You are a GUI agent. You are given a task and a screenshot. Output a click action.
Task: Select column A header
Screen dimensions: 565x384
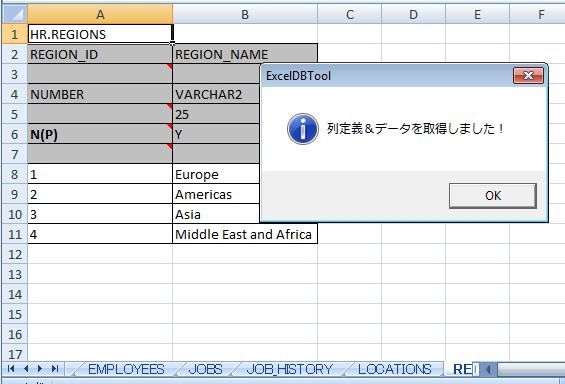tap(100, 14)
